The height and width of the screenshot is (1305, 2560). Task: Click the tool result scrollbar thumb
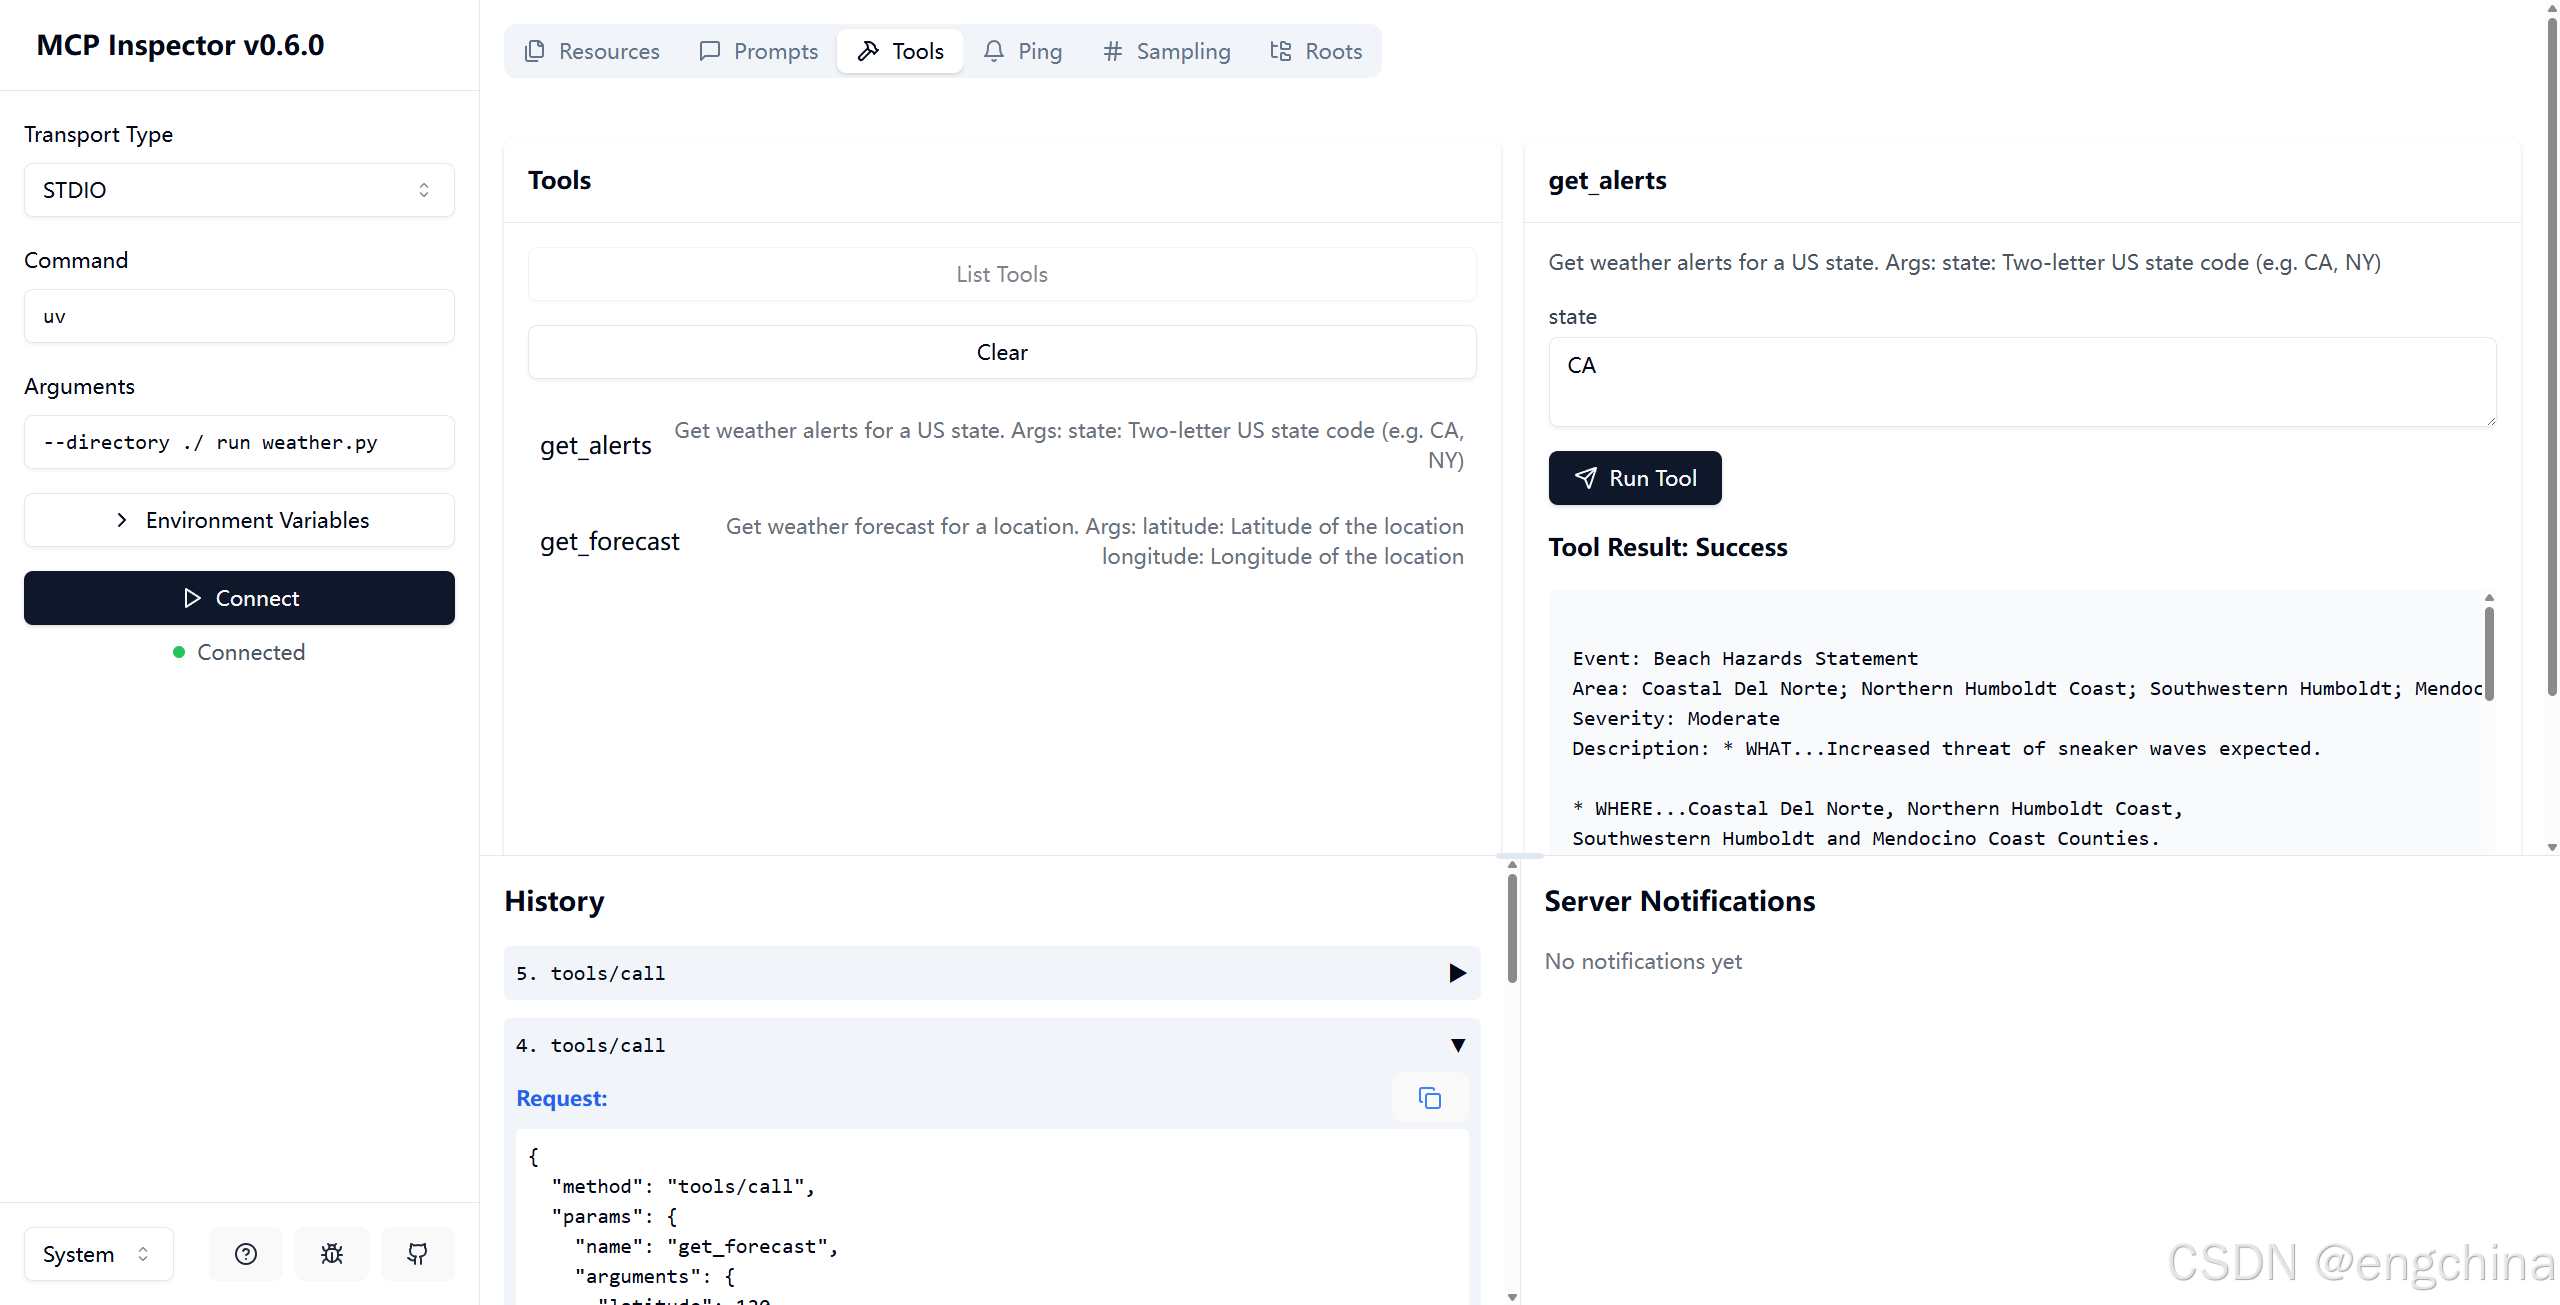coord(2489,652)
